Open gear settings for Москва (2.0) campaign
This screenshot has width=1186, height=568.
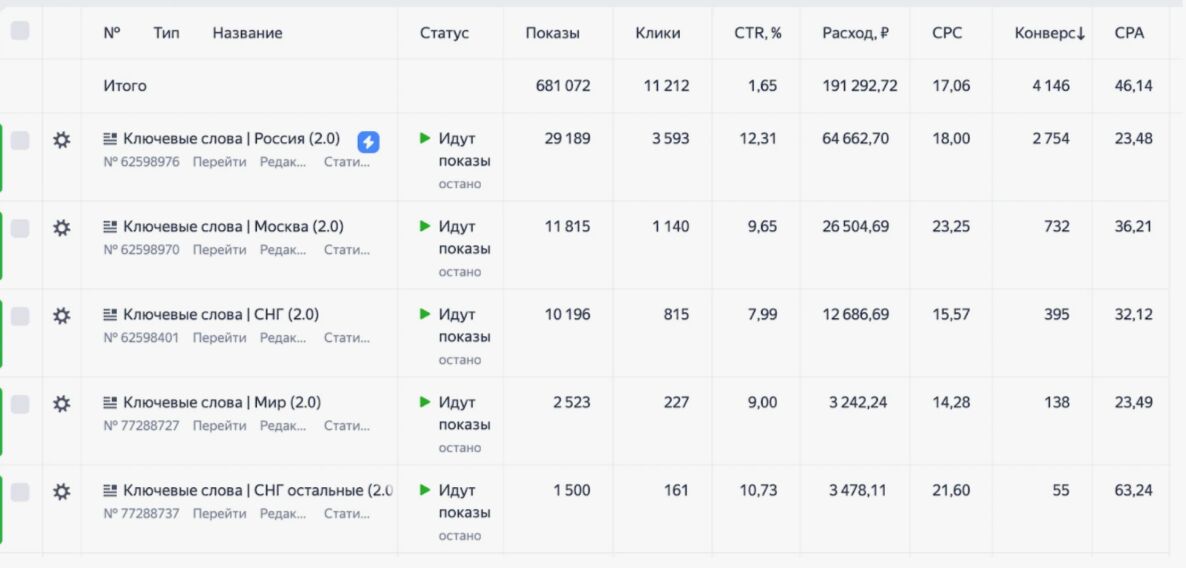point(61,228)
